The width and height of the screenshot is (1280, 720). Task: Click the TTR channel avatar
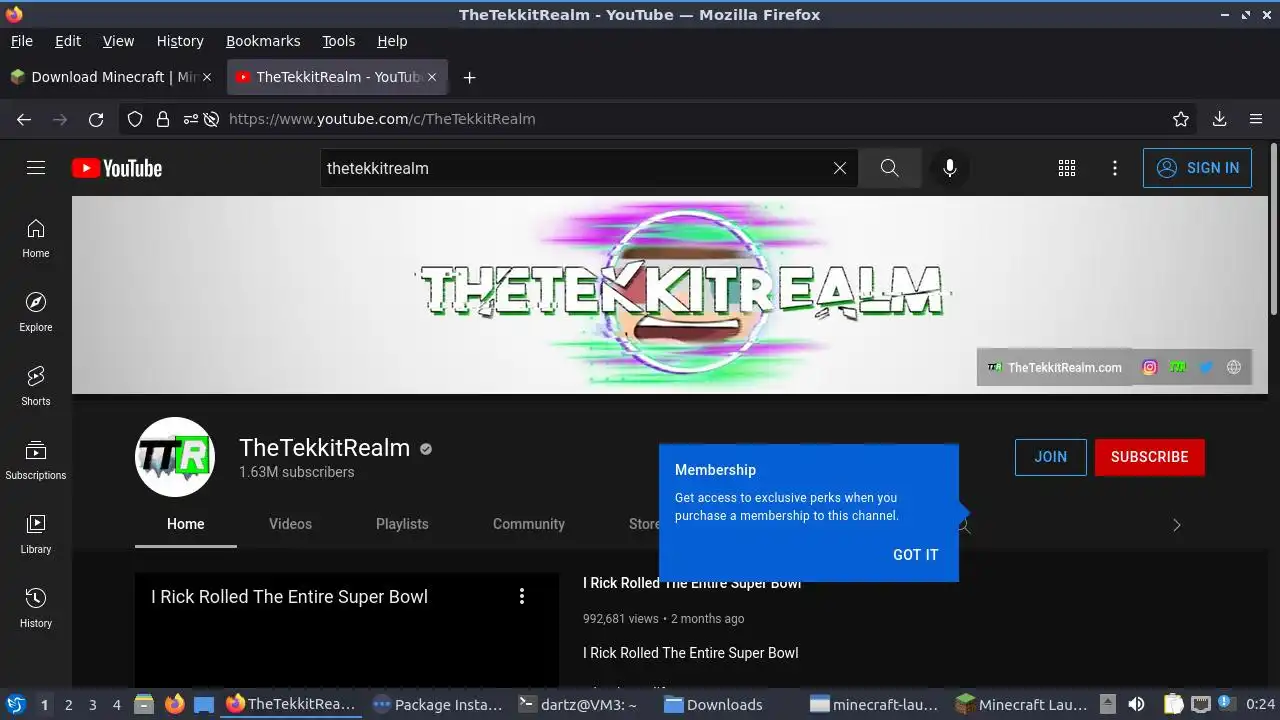click(x=175, y=457)
